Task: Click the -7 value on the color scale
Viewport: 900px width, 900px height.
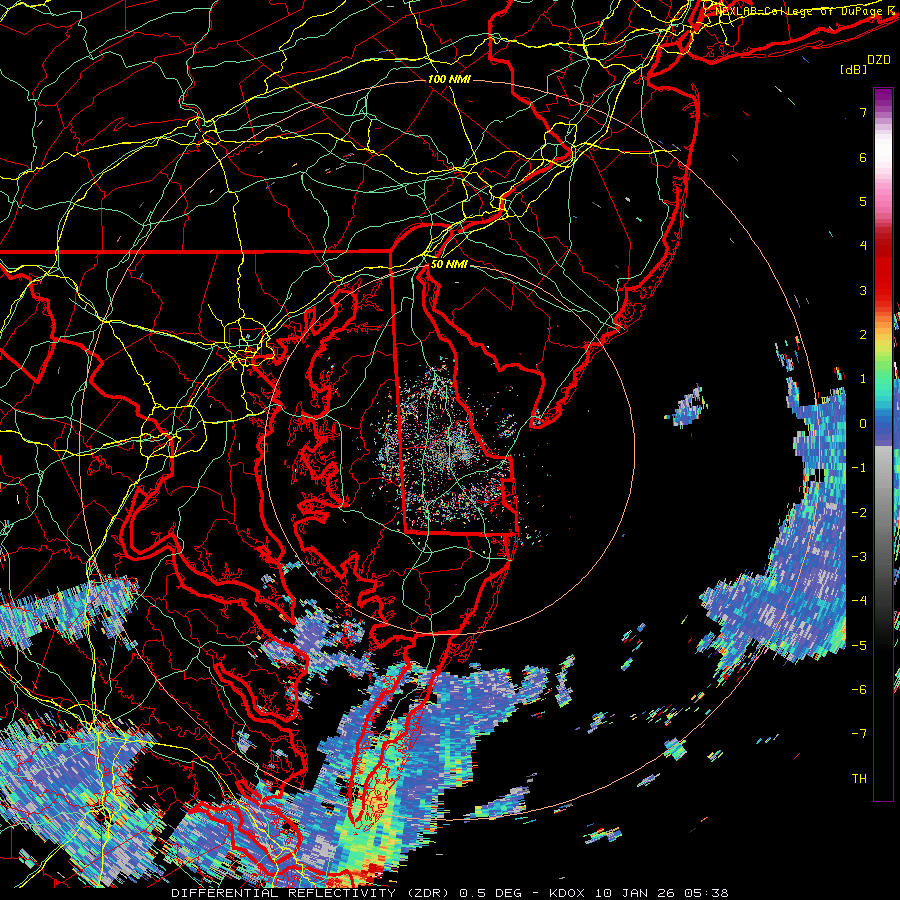Action: coord(859,734)
